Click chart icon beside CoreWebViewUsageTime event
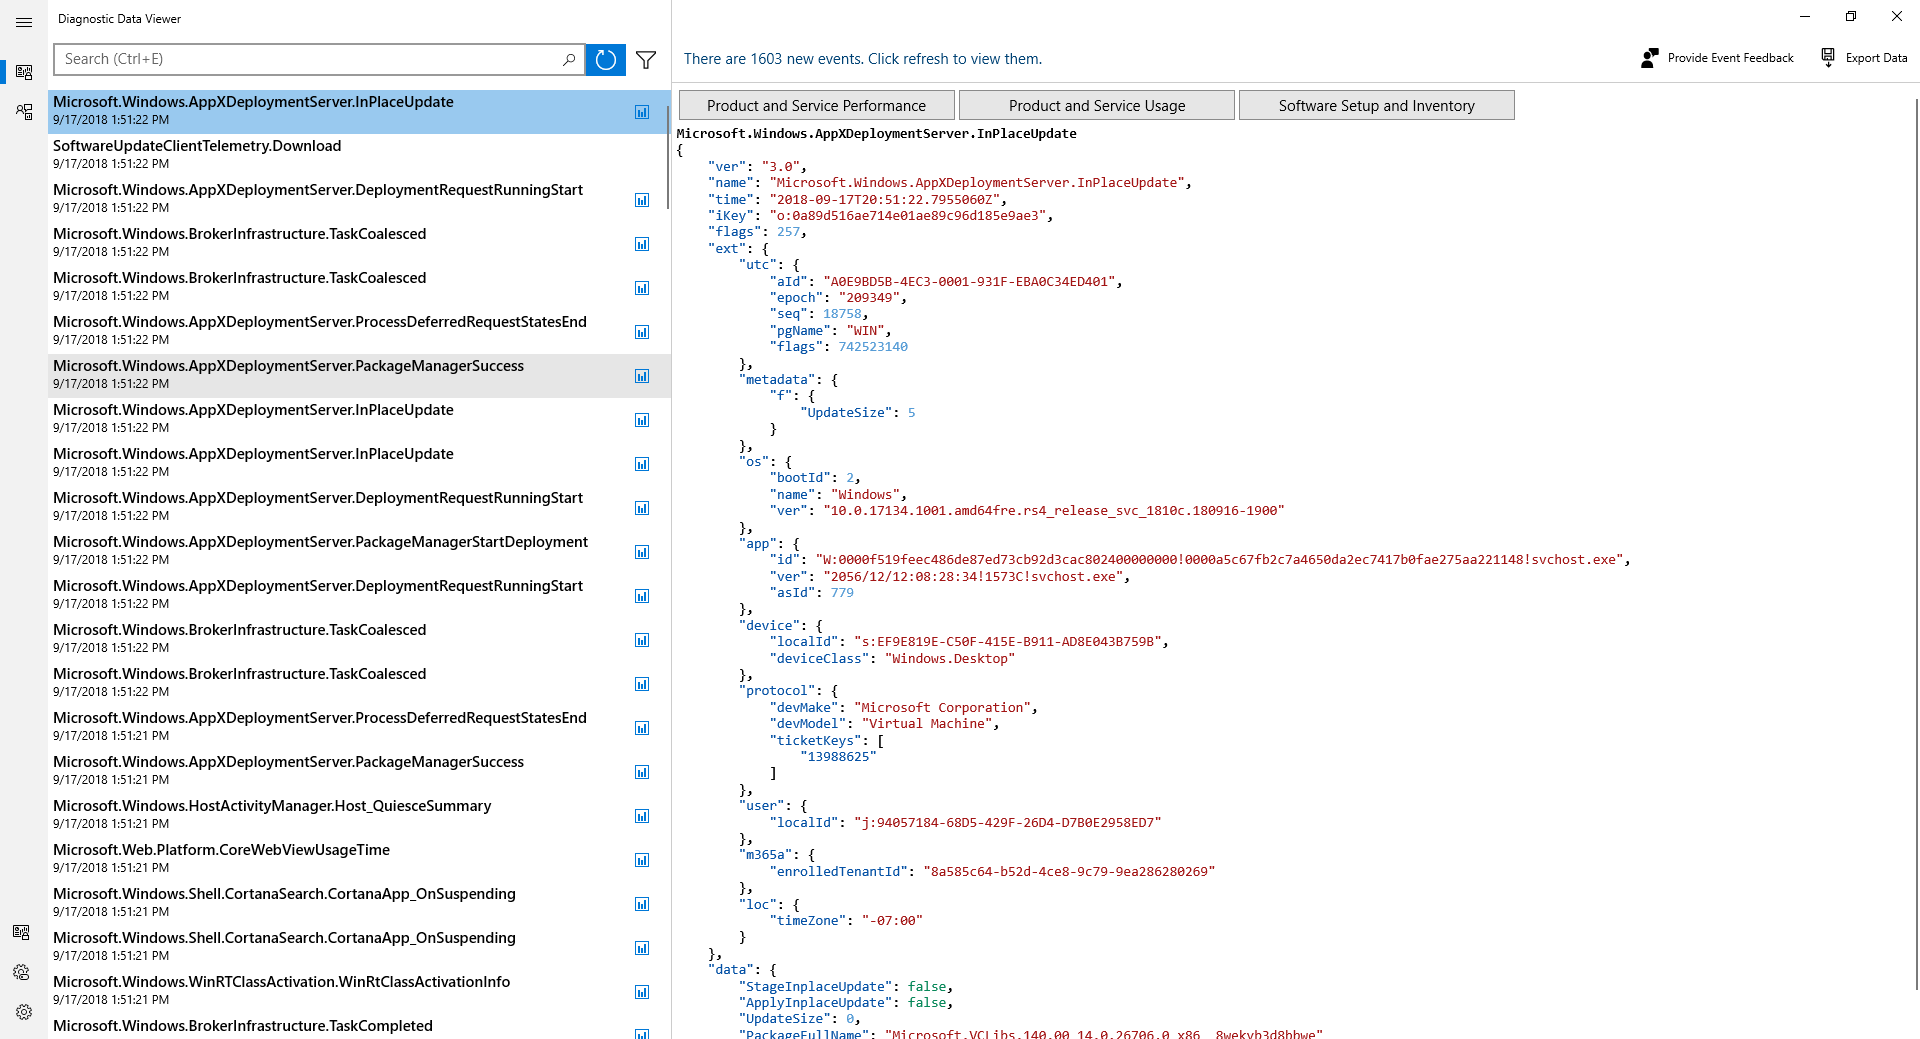The image size is (1920, 1039). click(x=642, y=860)
